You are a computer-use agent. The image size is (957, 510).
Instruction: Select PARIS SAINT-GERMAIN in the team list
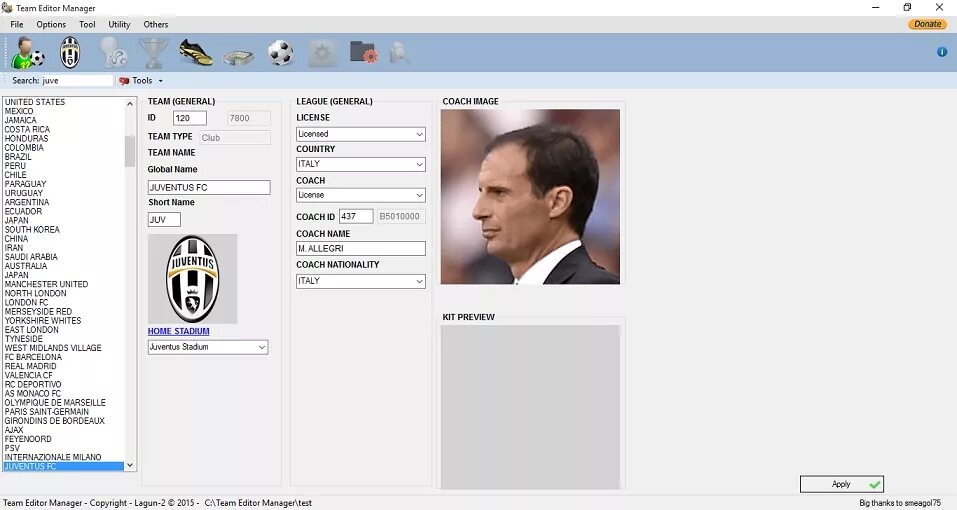[x=46, y=412]
